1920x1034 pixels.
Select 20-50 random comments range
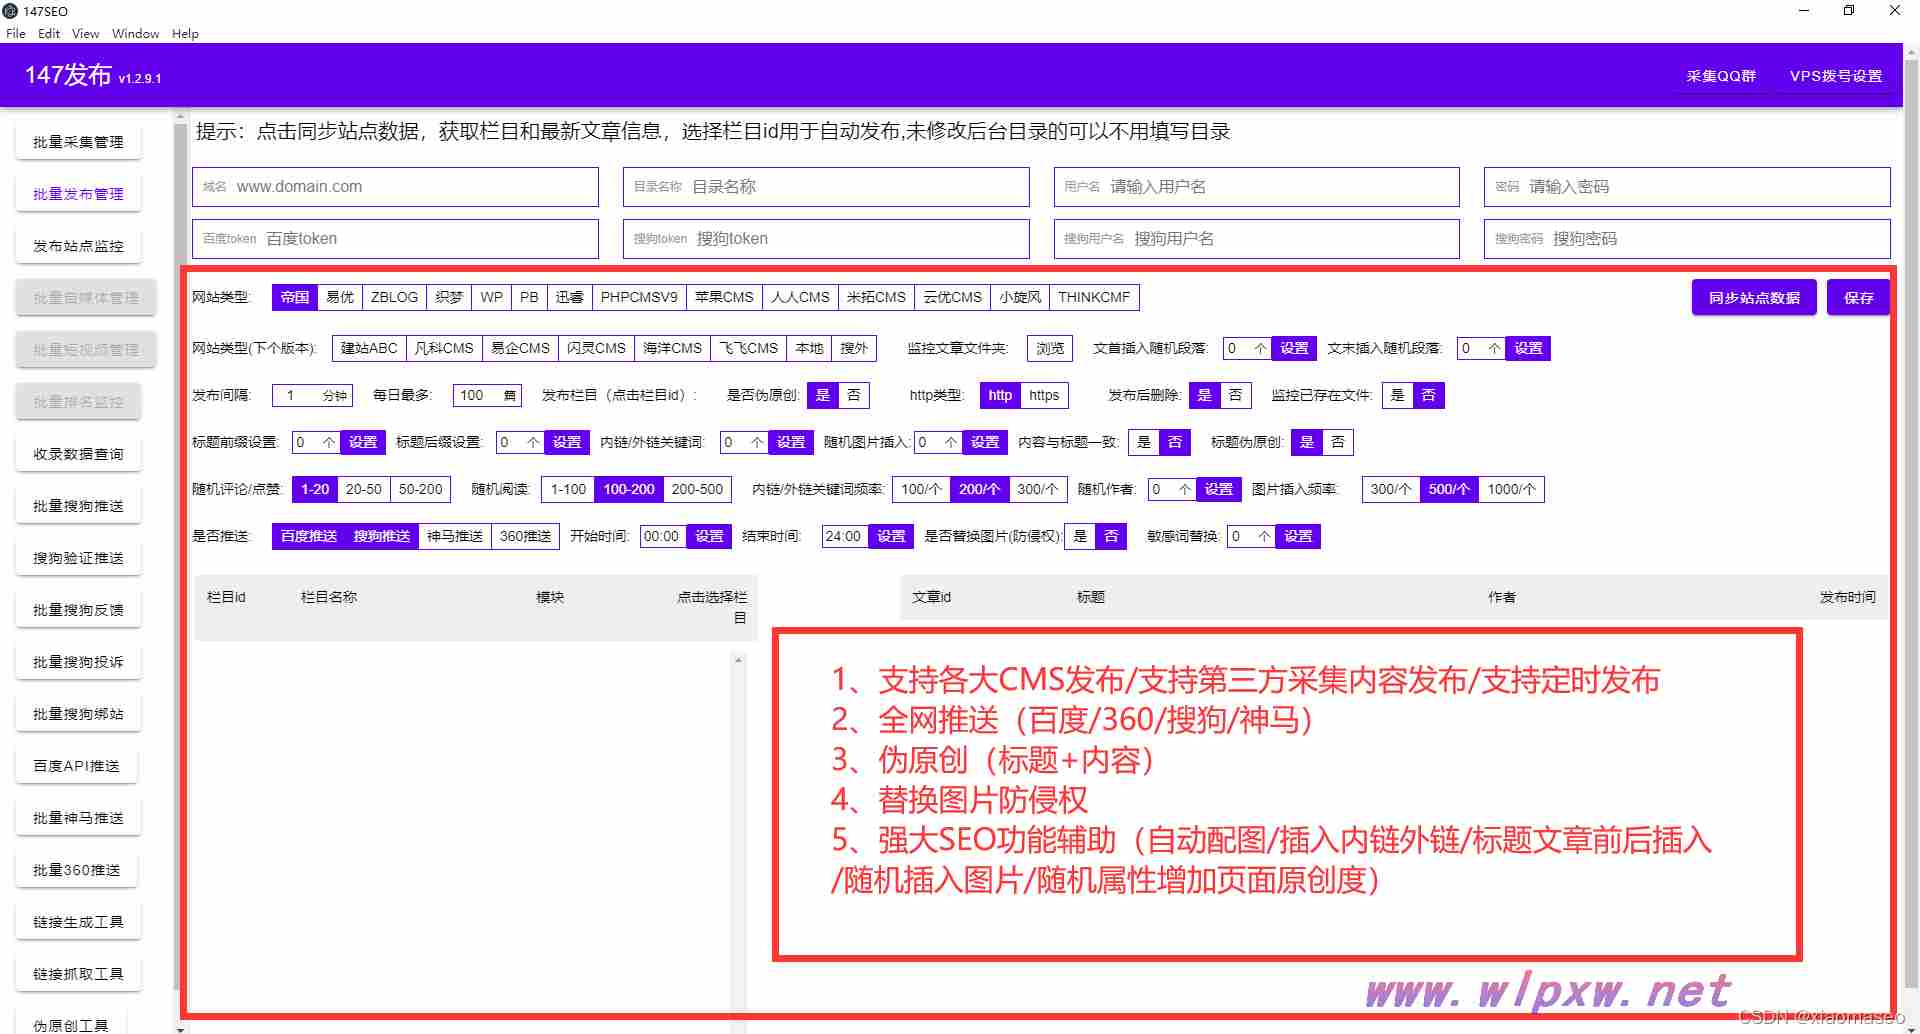click(363, 489)
